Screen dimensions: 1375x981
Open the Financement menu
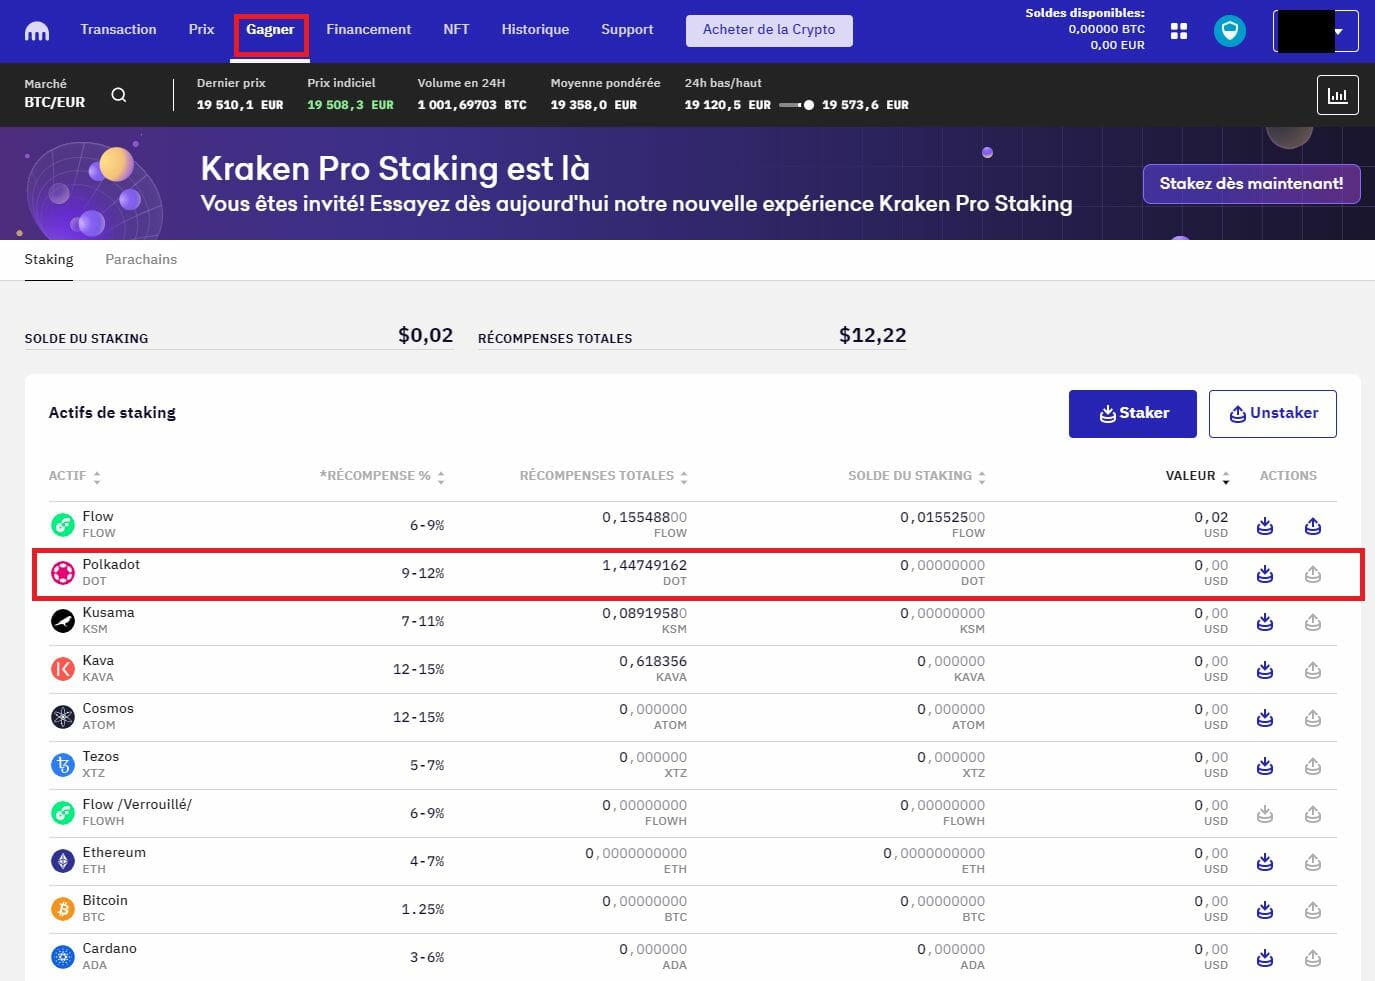click(x=368, y=30)
